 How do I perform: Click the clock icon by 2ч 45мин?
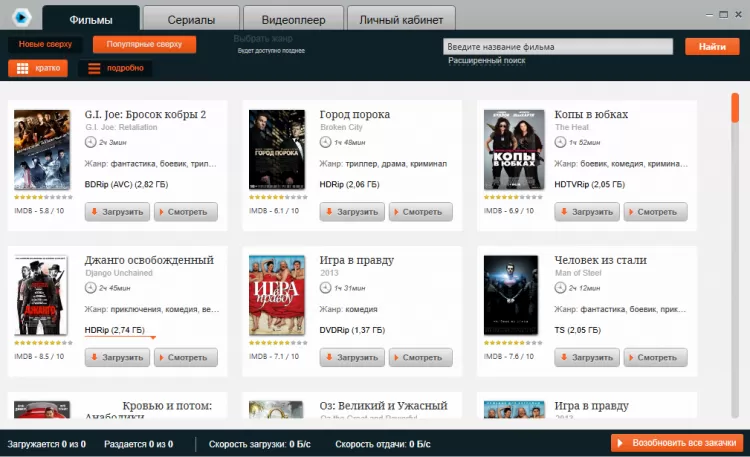point(90,288)
